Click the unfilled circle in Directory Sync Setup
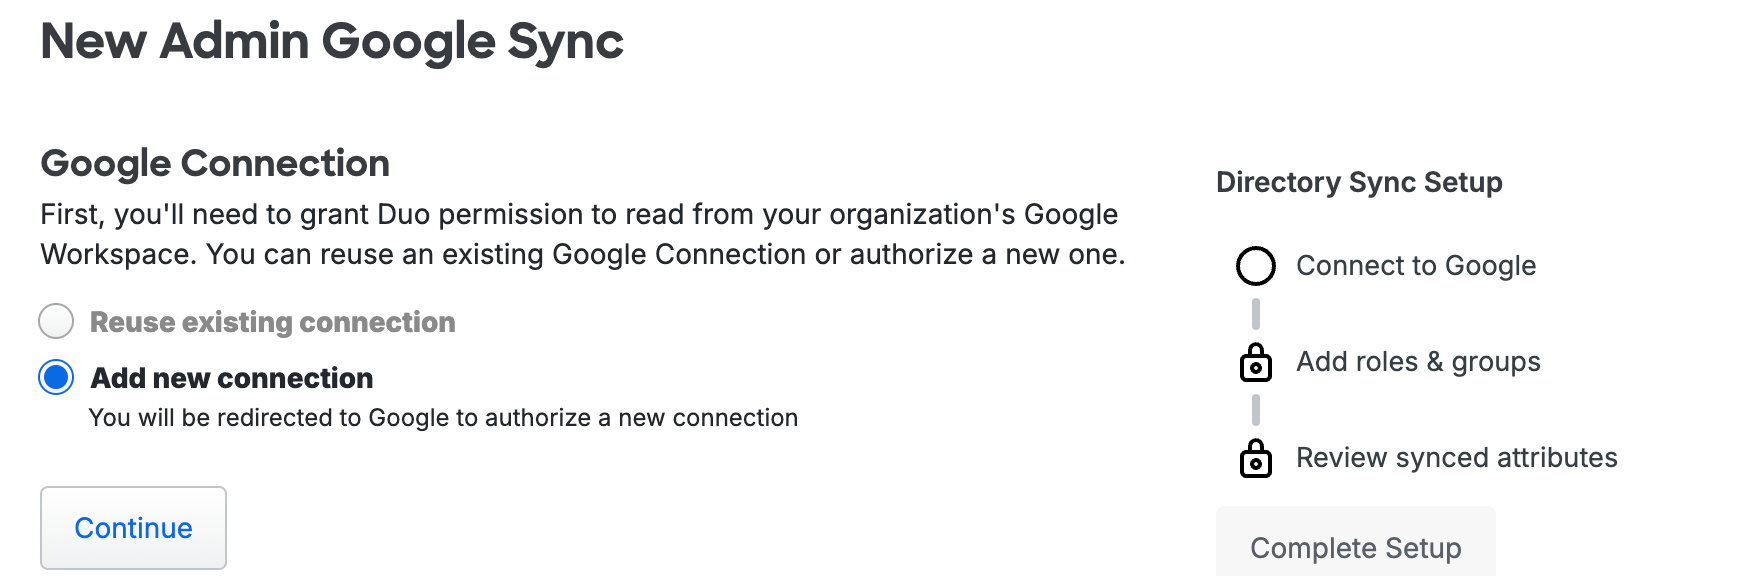 1256,266
